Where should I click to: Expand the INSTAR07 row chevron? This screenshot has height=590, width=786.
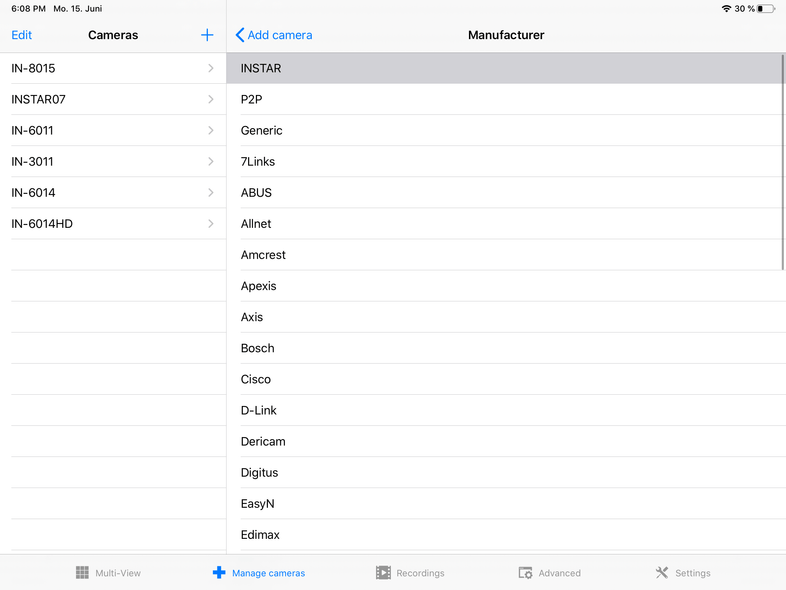211,99
